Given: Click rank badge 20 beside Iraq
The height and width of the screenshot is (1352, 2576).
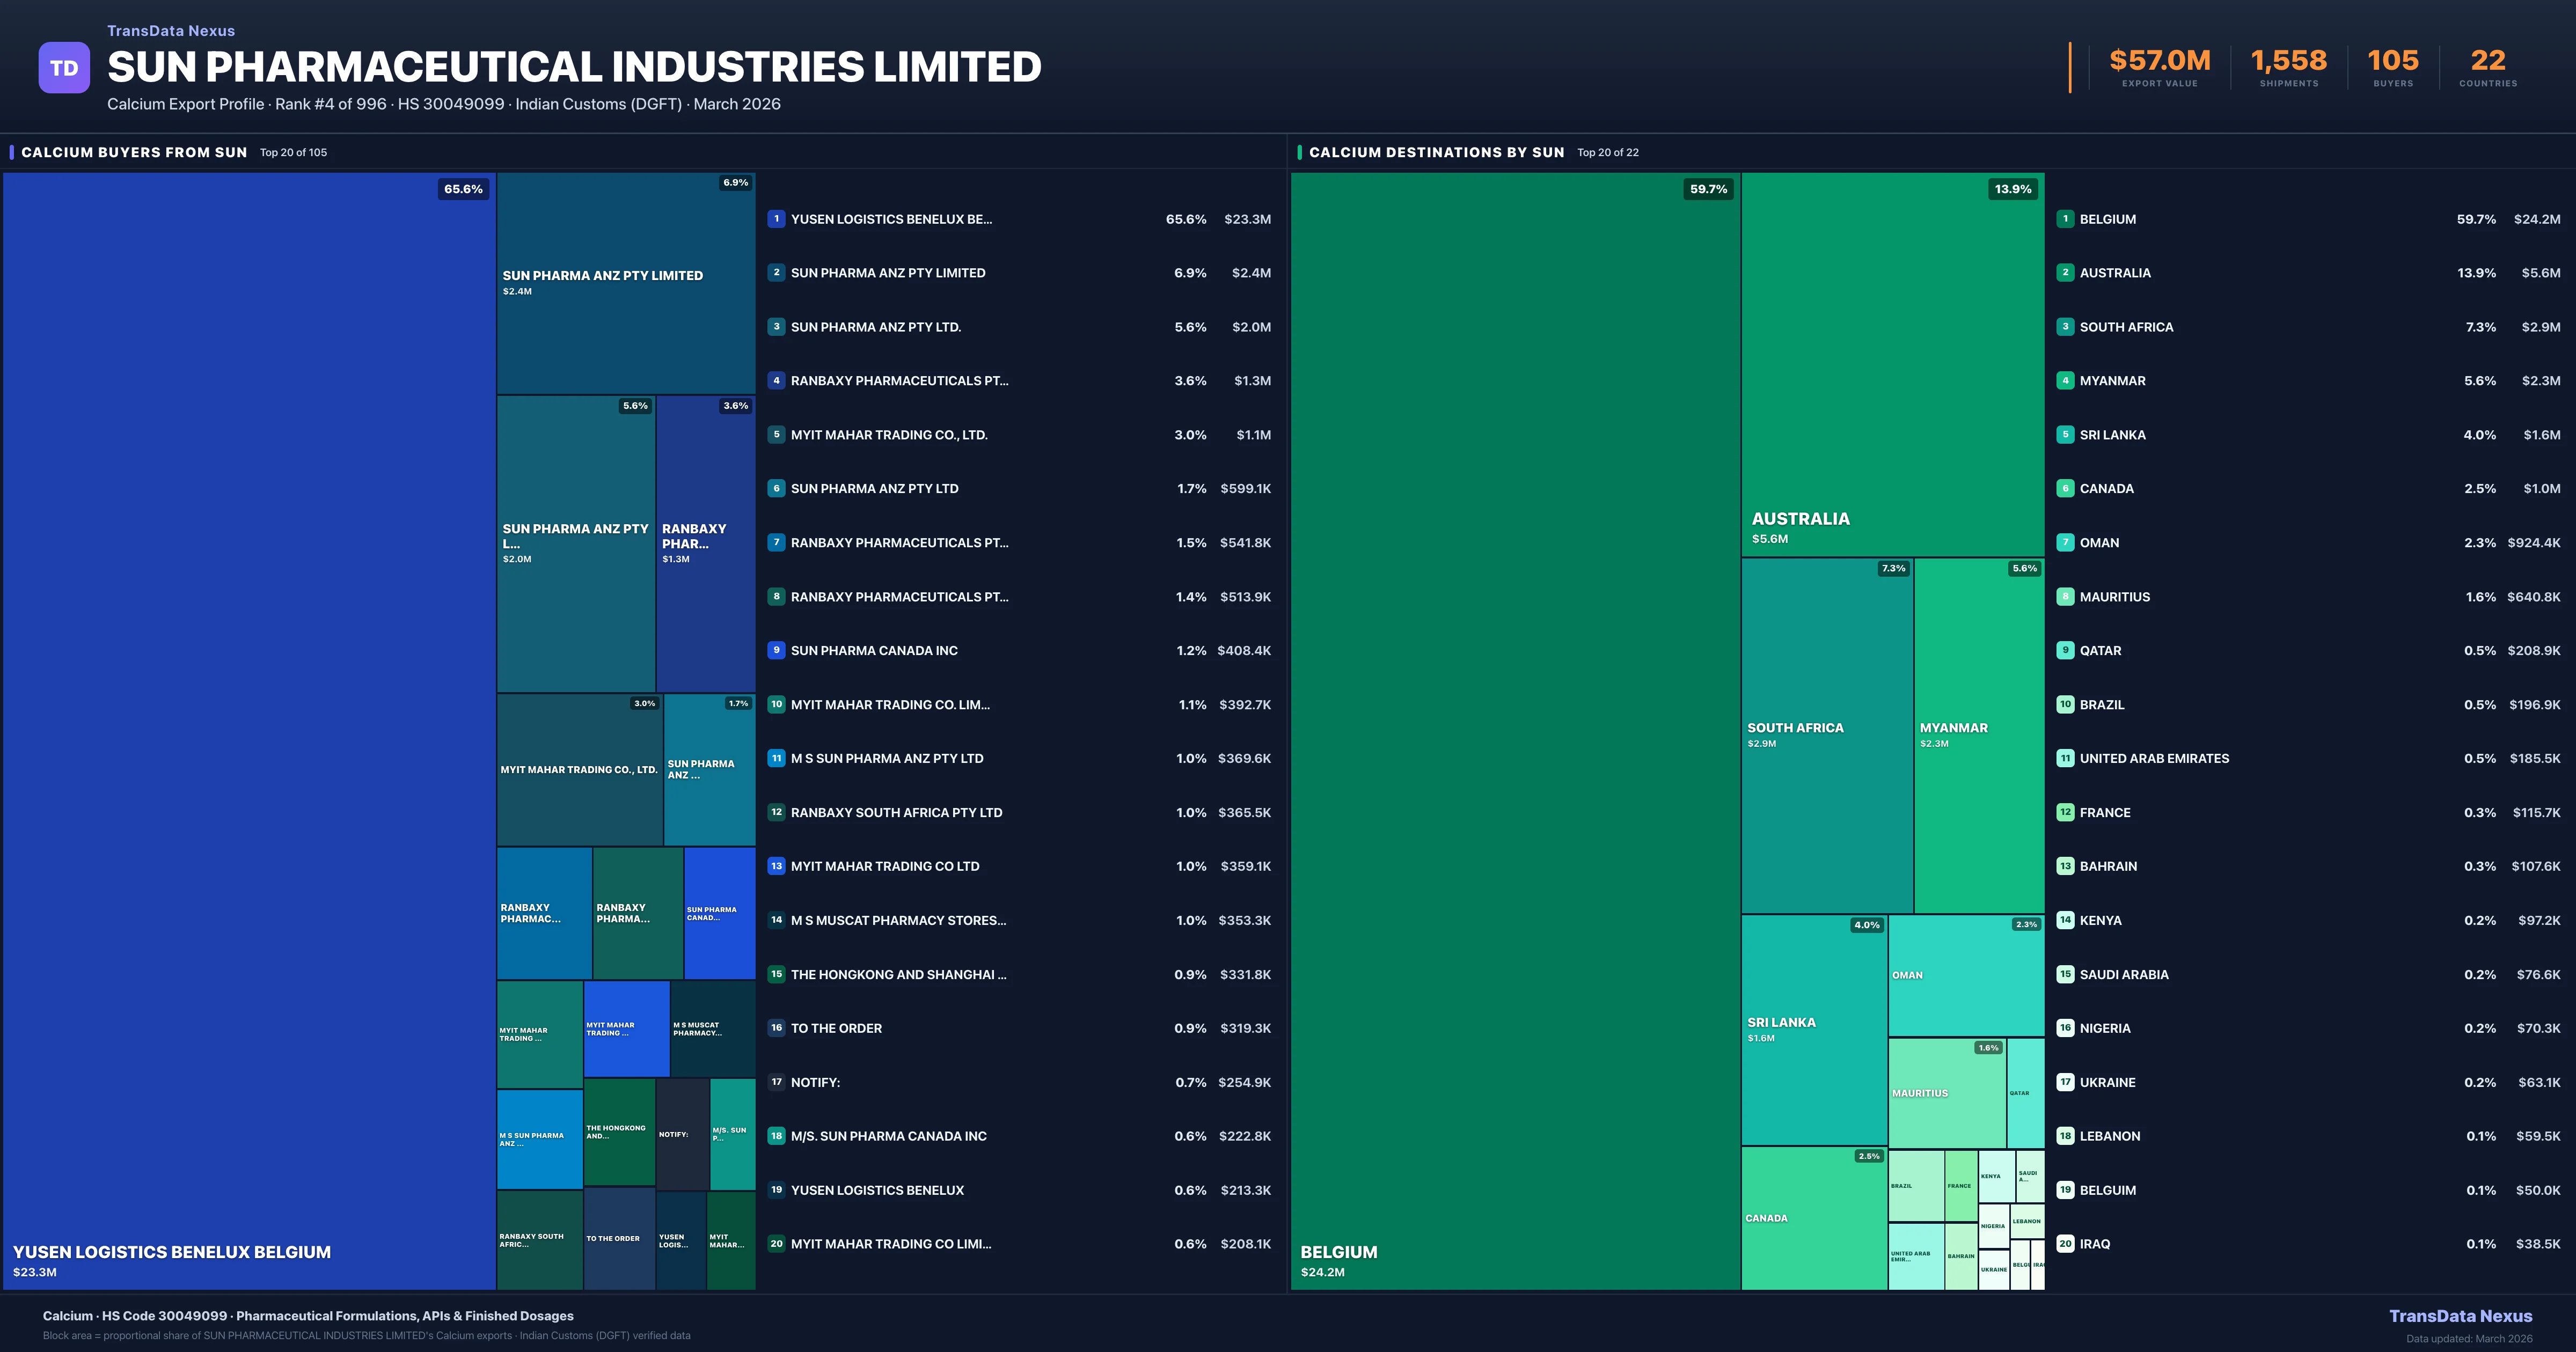Looking at the screenshot, I should pos(2065,1244).
